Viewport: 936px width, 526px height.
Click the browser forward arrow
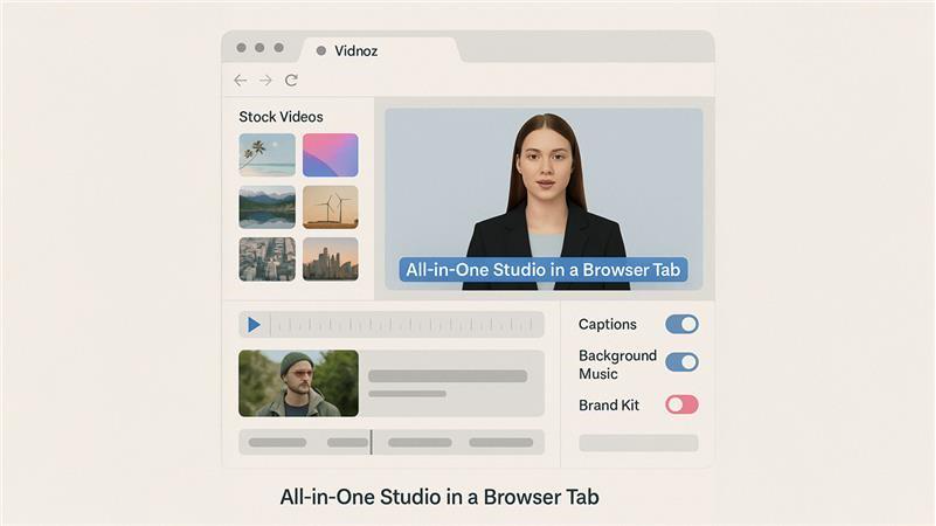coord(265,80)
